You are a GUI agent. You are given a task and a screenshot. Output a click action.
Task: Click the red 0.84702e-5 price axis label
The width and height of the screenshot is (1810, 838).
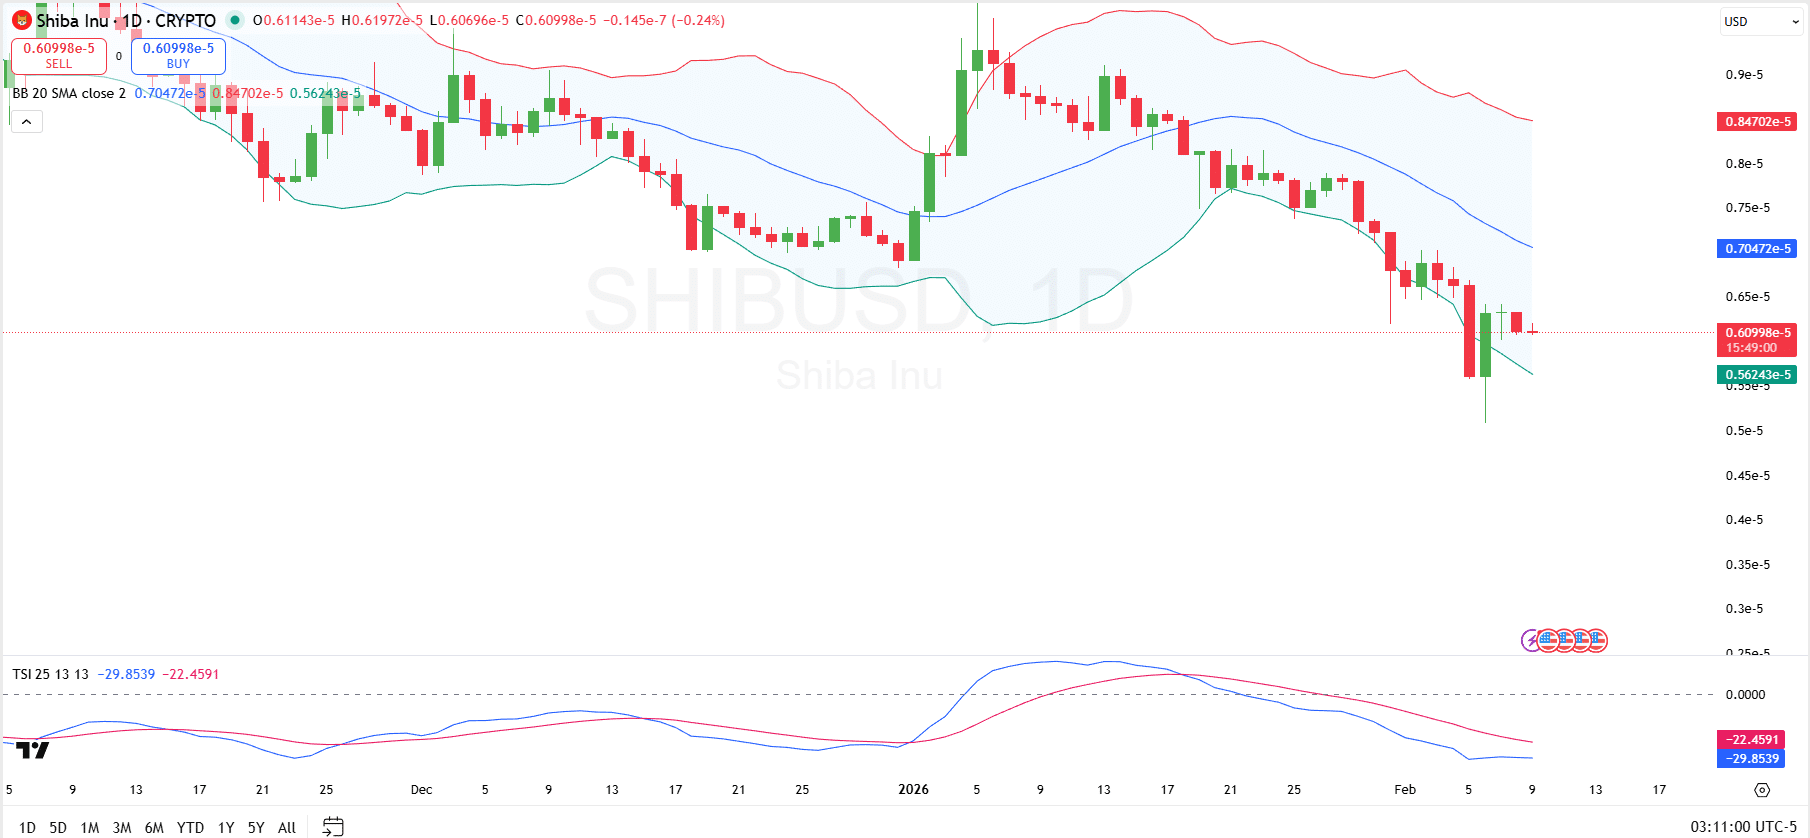click(1756, 122)
